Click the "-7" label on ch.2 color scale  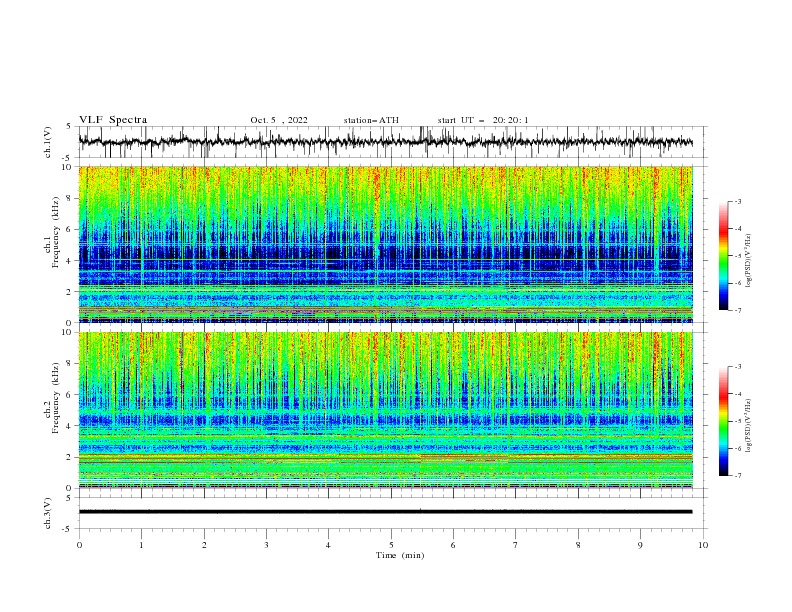(x=737, y=475)
